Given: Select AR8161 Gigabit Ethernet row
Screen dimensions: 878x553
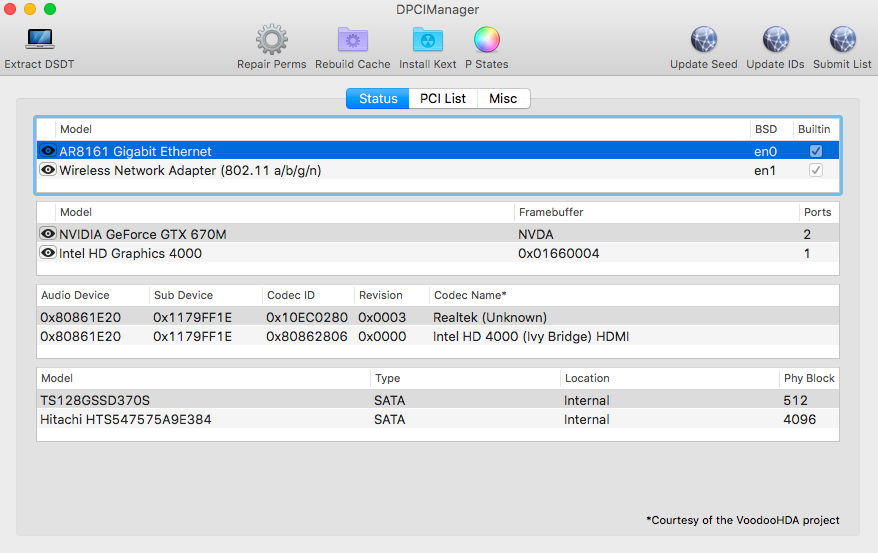Looking at the screenshot, I should point(438,151).
